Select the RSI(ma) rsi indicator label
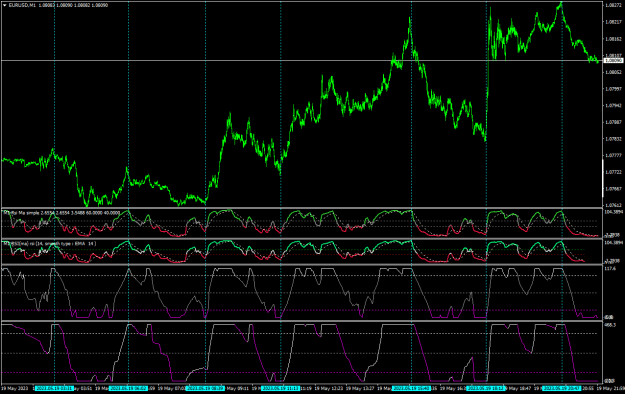This screenshot has height=394, width=625. click(50, 243)
